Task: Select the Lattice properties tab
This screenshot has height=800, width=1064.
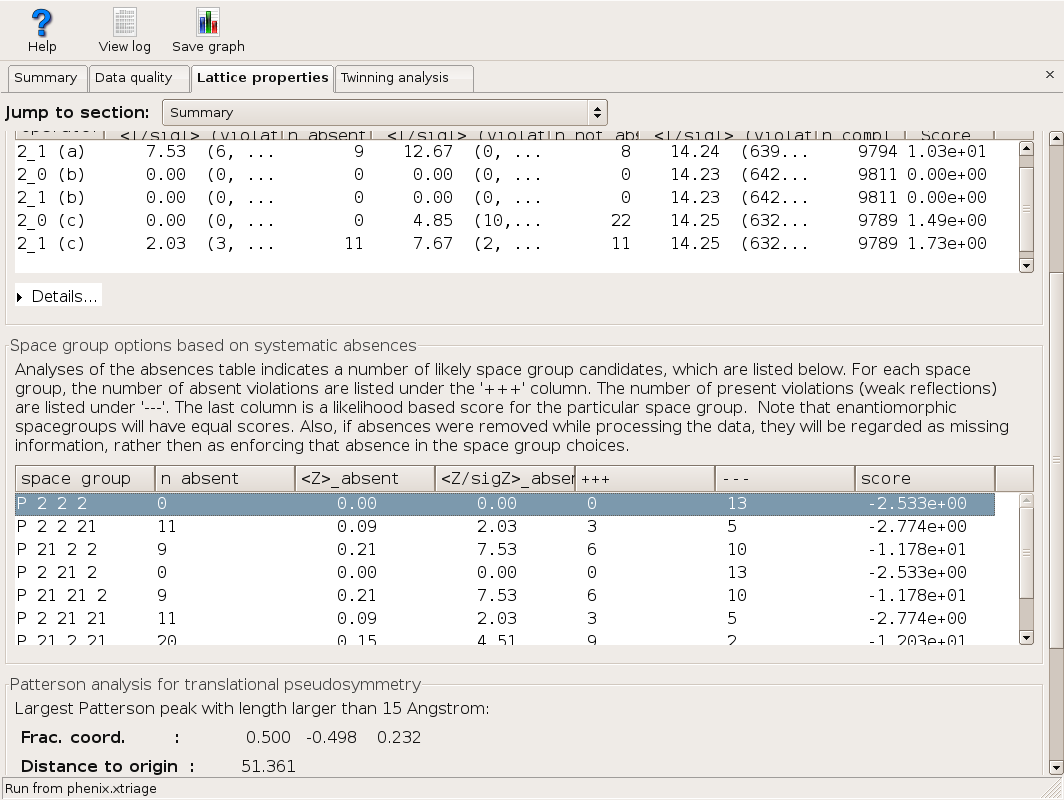Action: 262,78
